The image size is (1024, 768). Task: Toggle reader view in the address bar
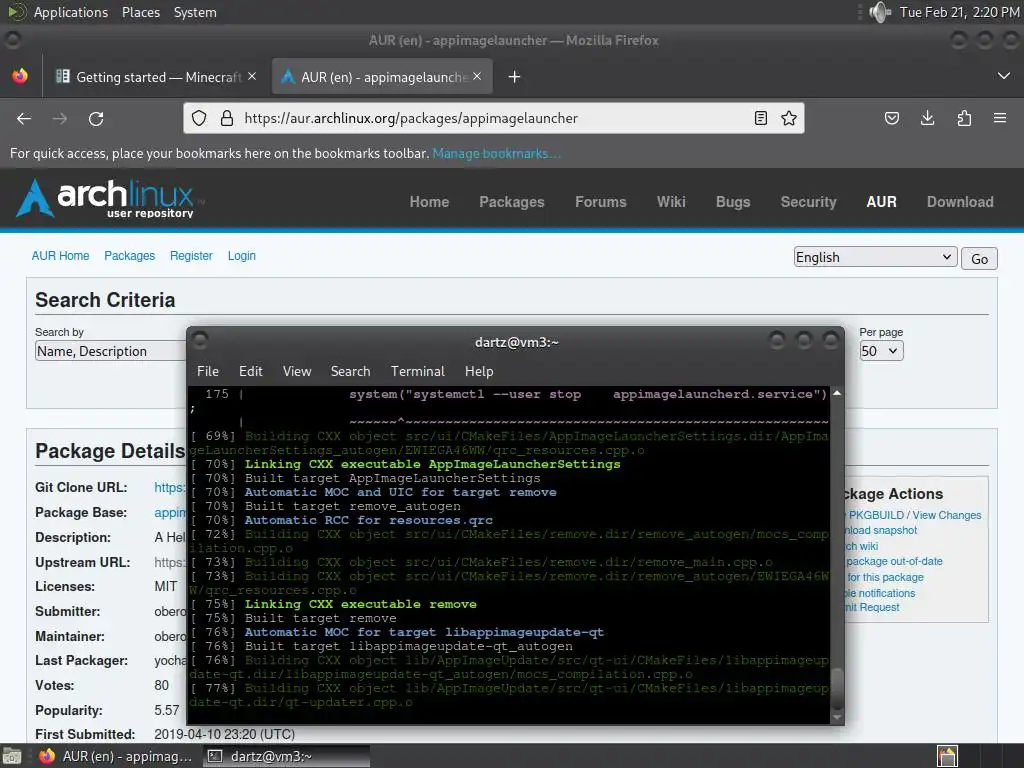pos(760,118)
